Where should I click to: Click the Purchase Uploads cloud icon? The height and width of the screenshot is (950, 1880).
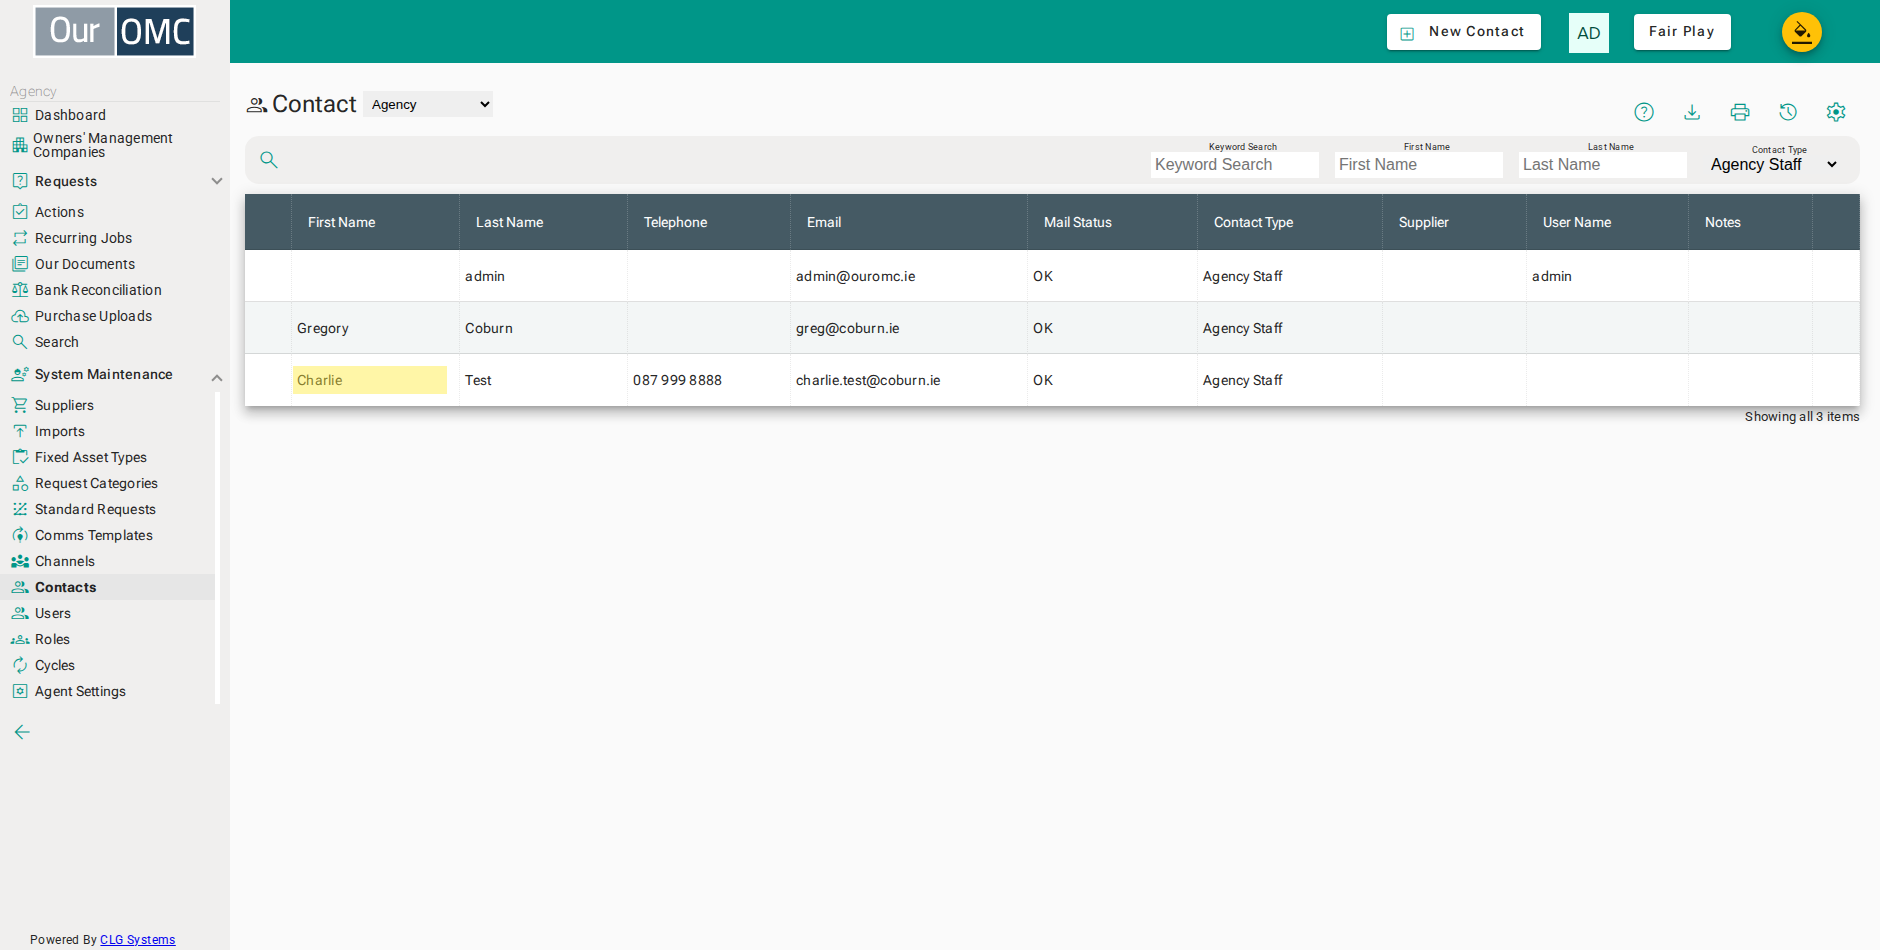coord(20,316)
